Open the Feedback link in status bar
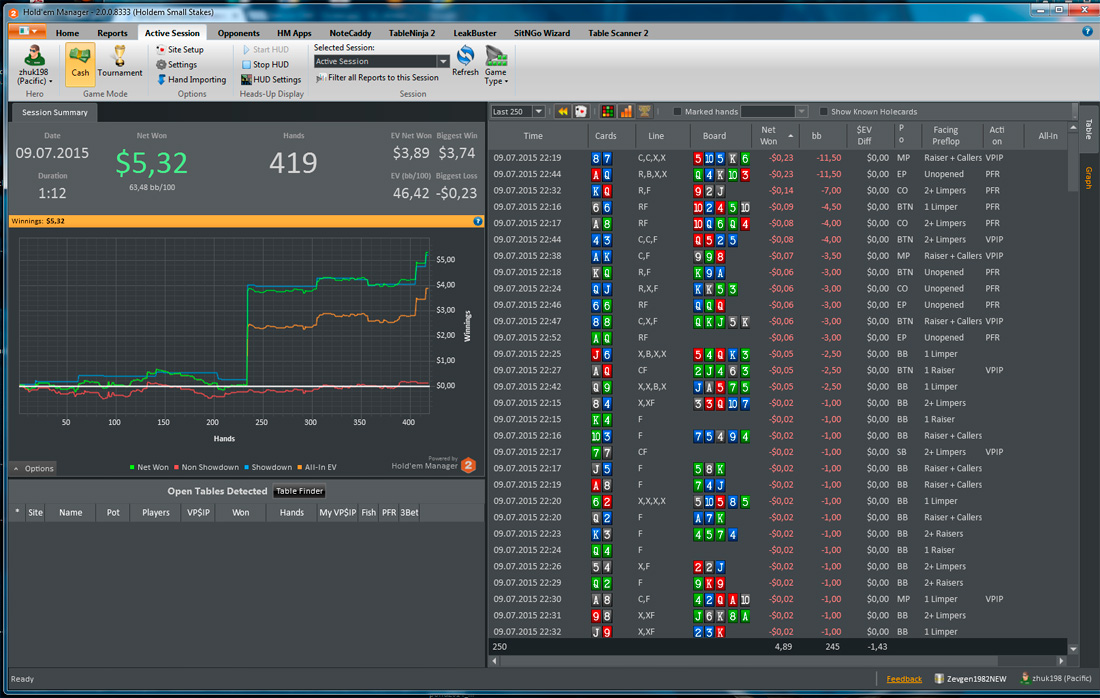The height and width of the screenshot is (698, 1100). tap(904, 679)
